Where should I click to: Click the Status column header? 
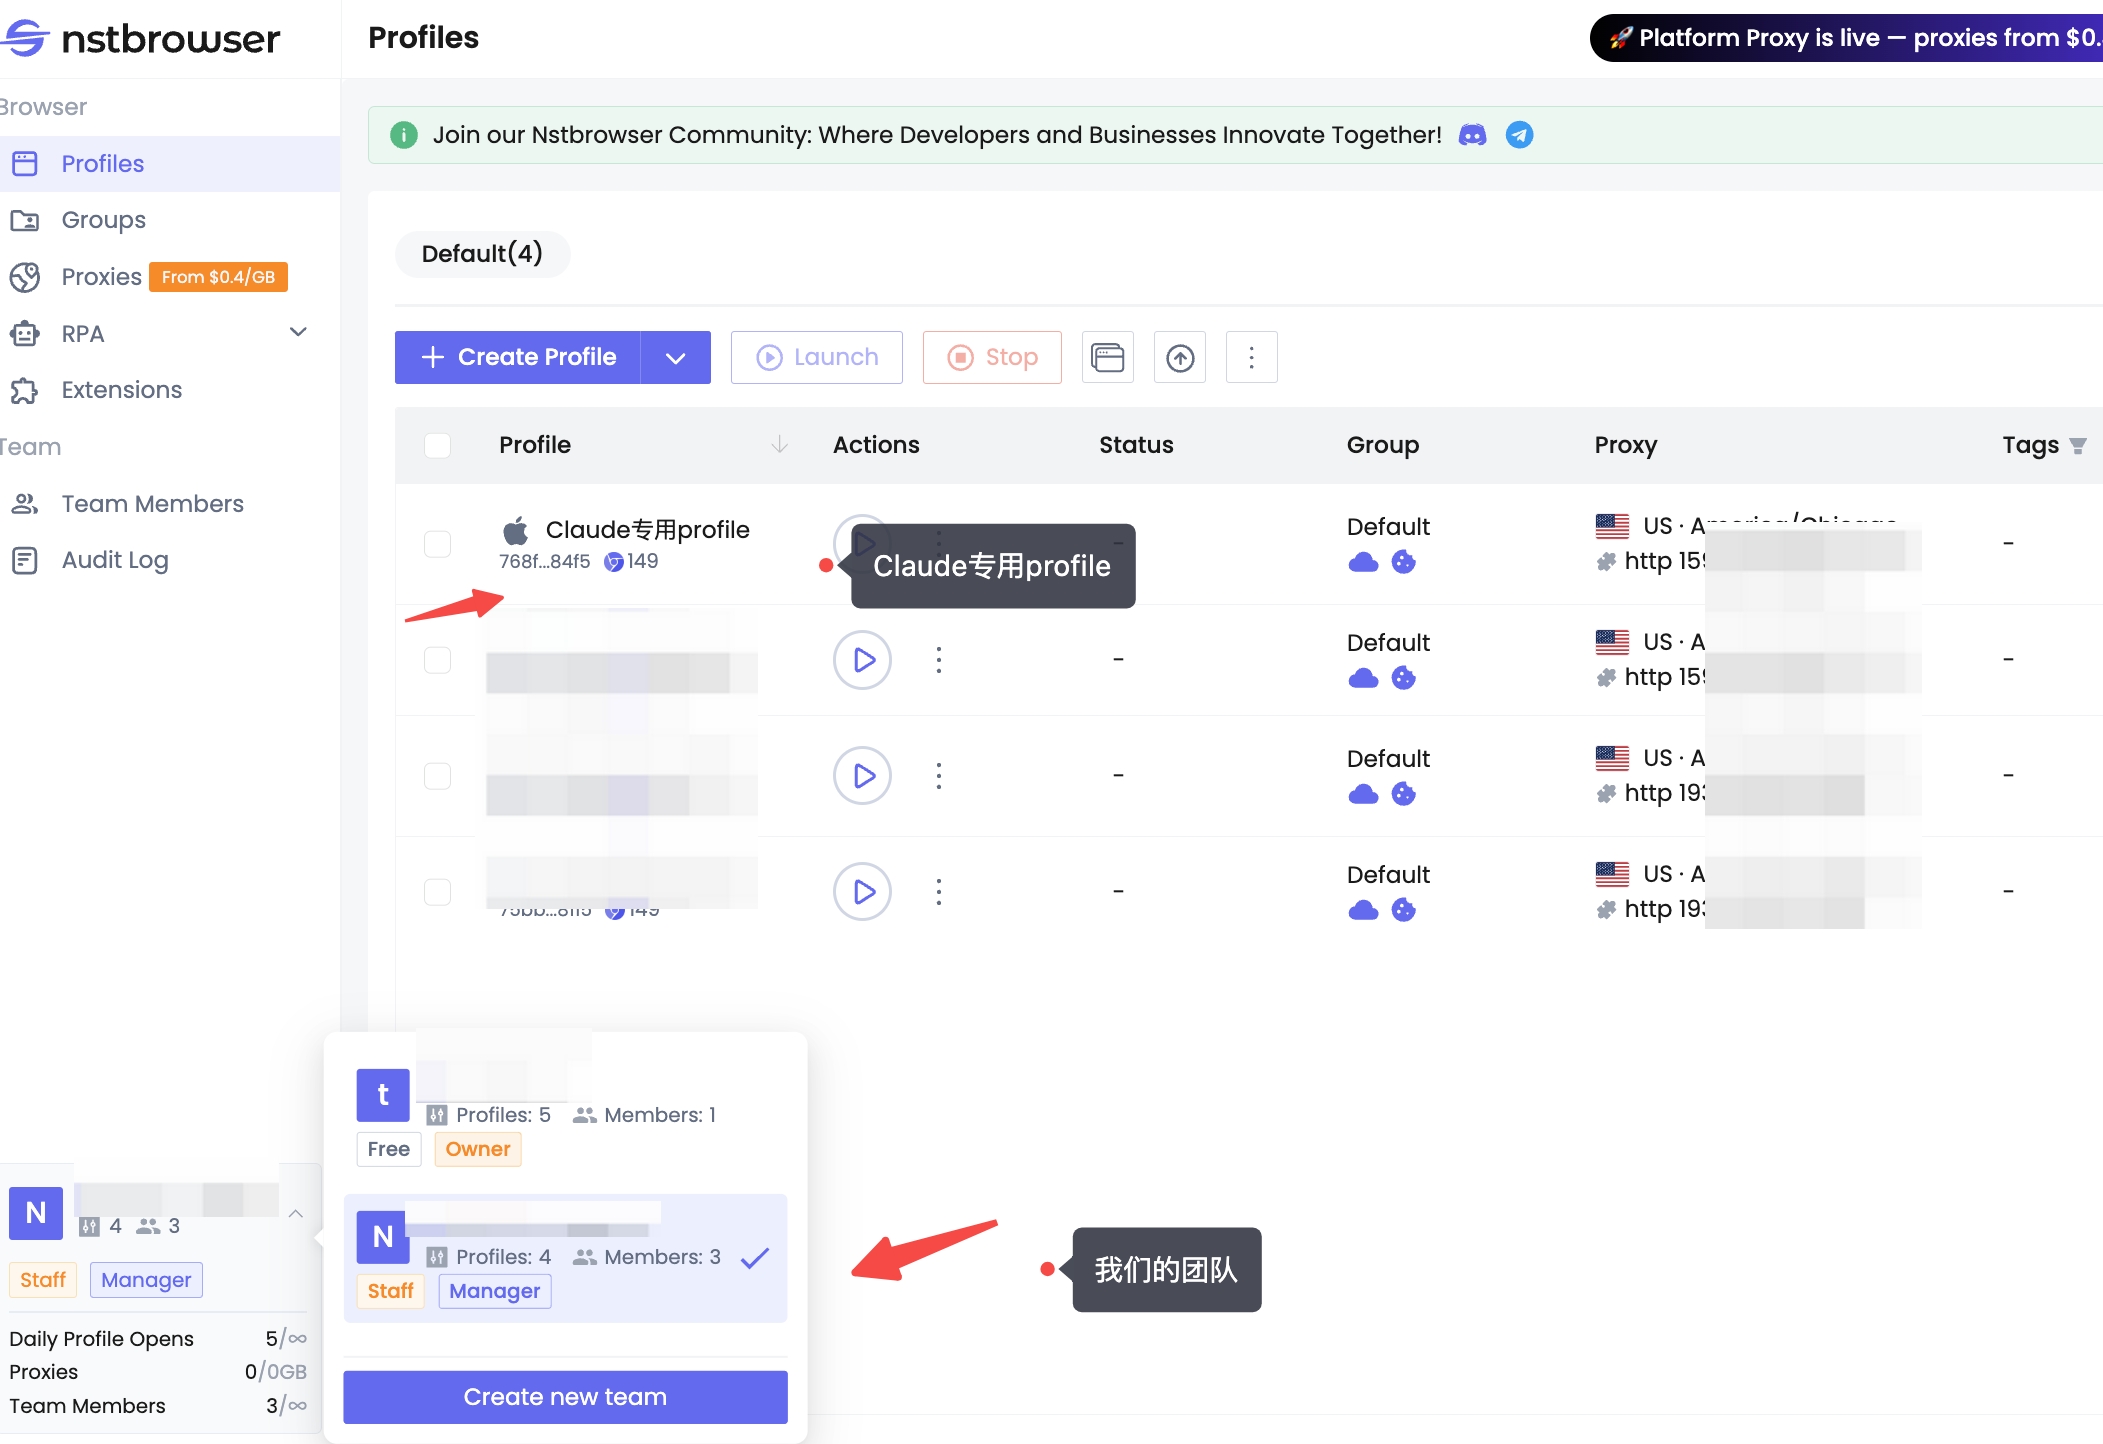(x=1136, y=445)
